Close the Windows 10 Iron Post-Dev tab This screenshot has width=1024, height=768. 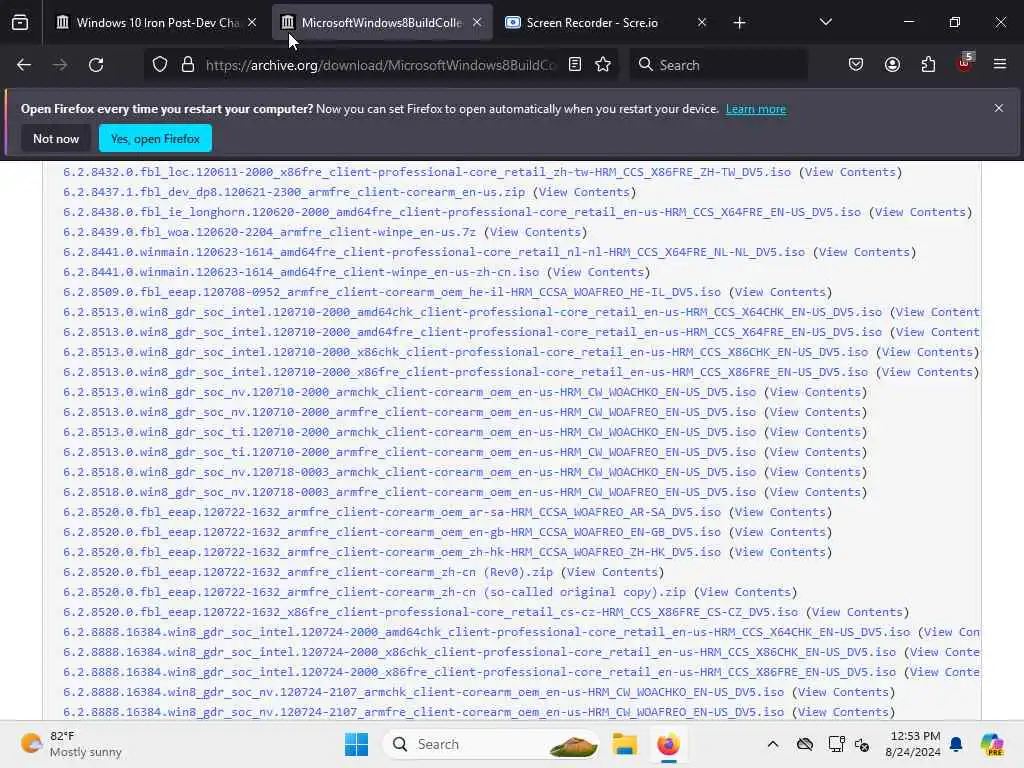point(252,23)
